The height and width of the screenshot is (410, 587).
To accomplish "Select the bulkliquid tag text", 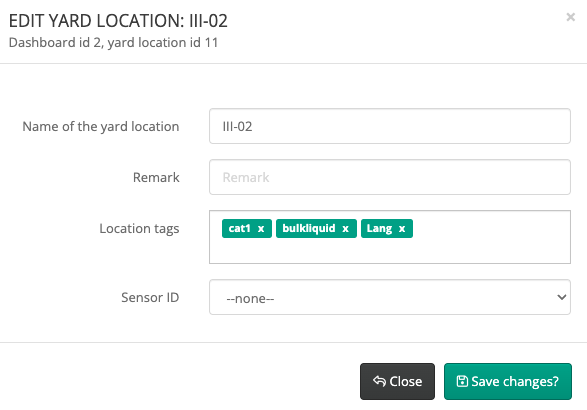I will tap(309, 228).
